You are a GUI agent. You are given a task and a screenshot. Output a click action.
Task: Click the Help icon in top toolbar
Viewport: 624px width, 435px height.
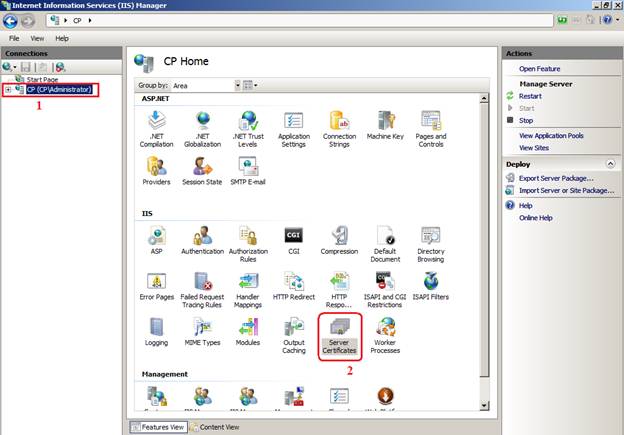607,20
